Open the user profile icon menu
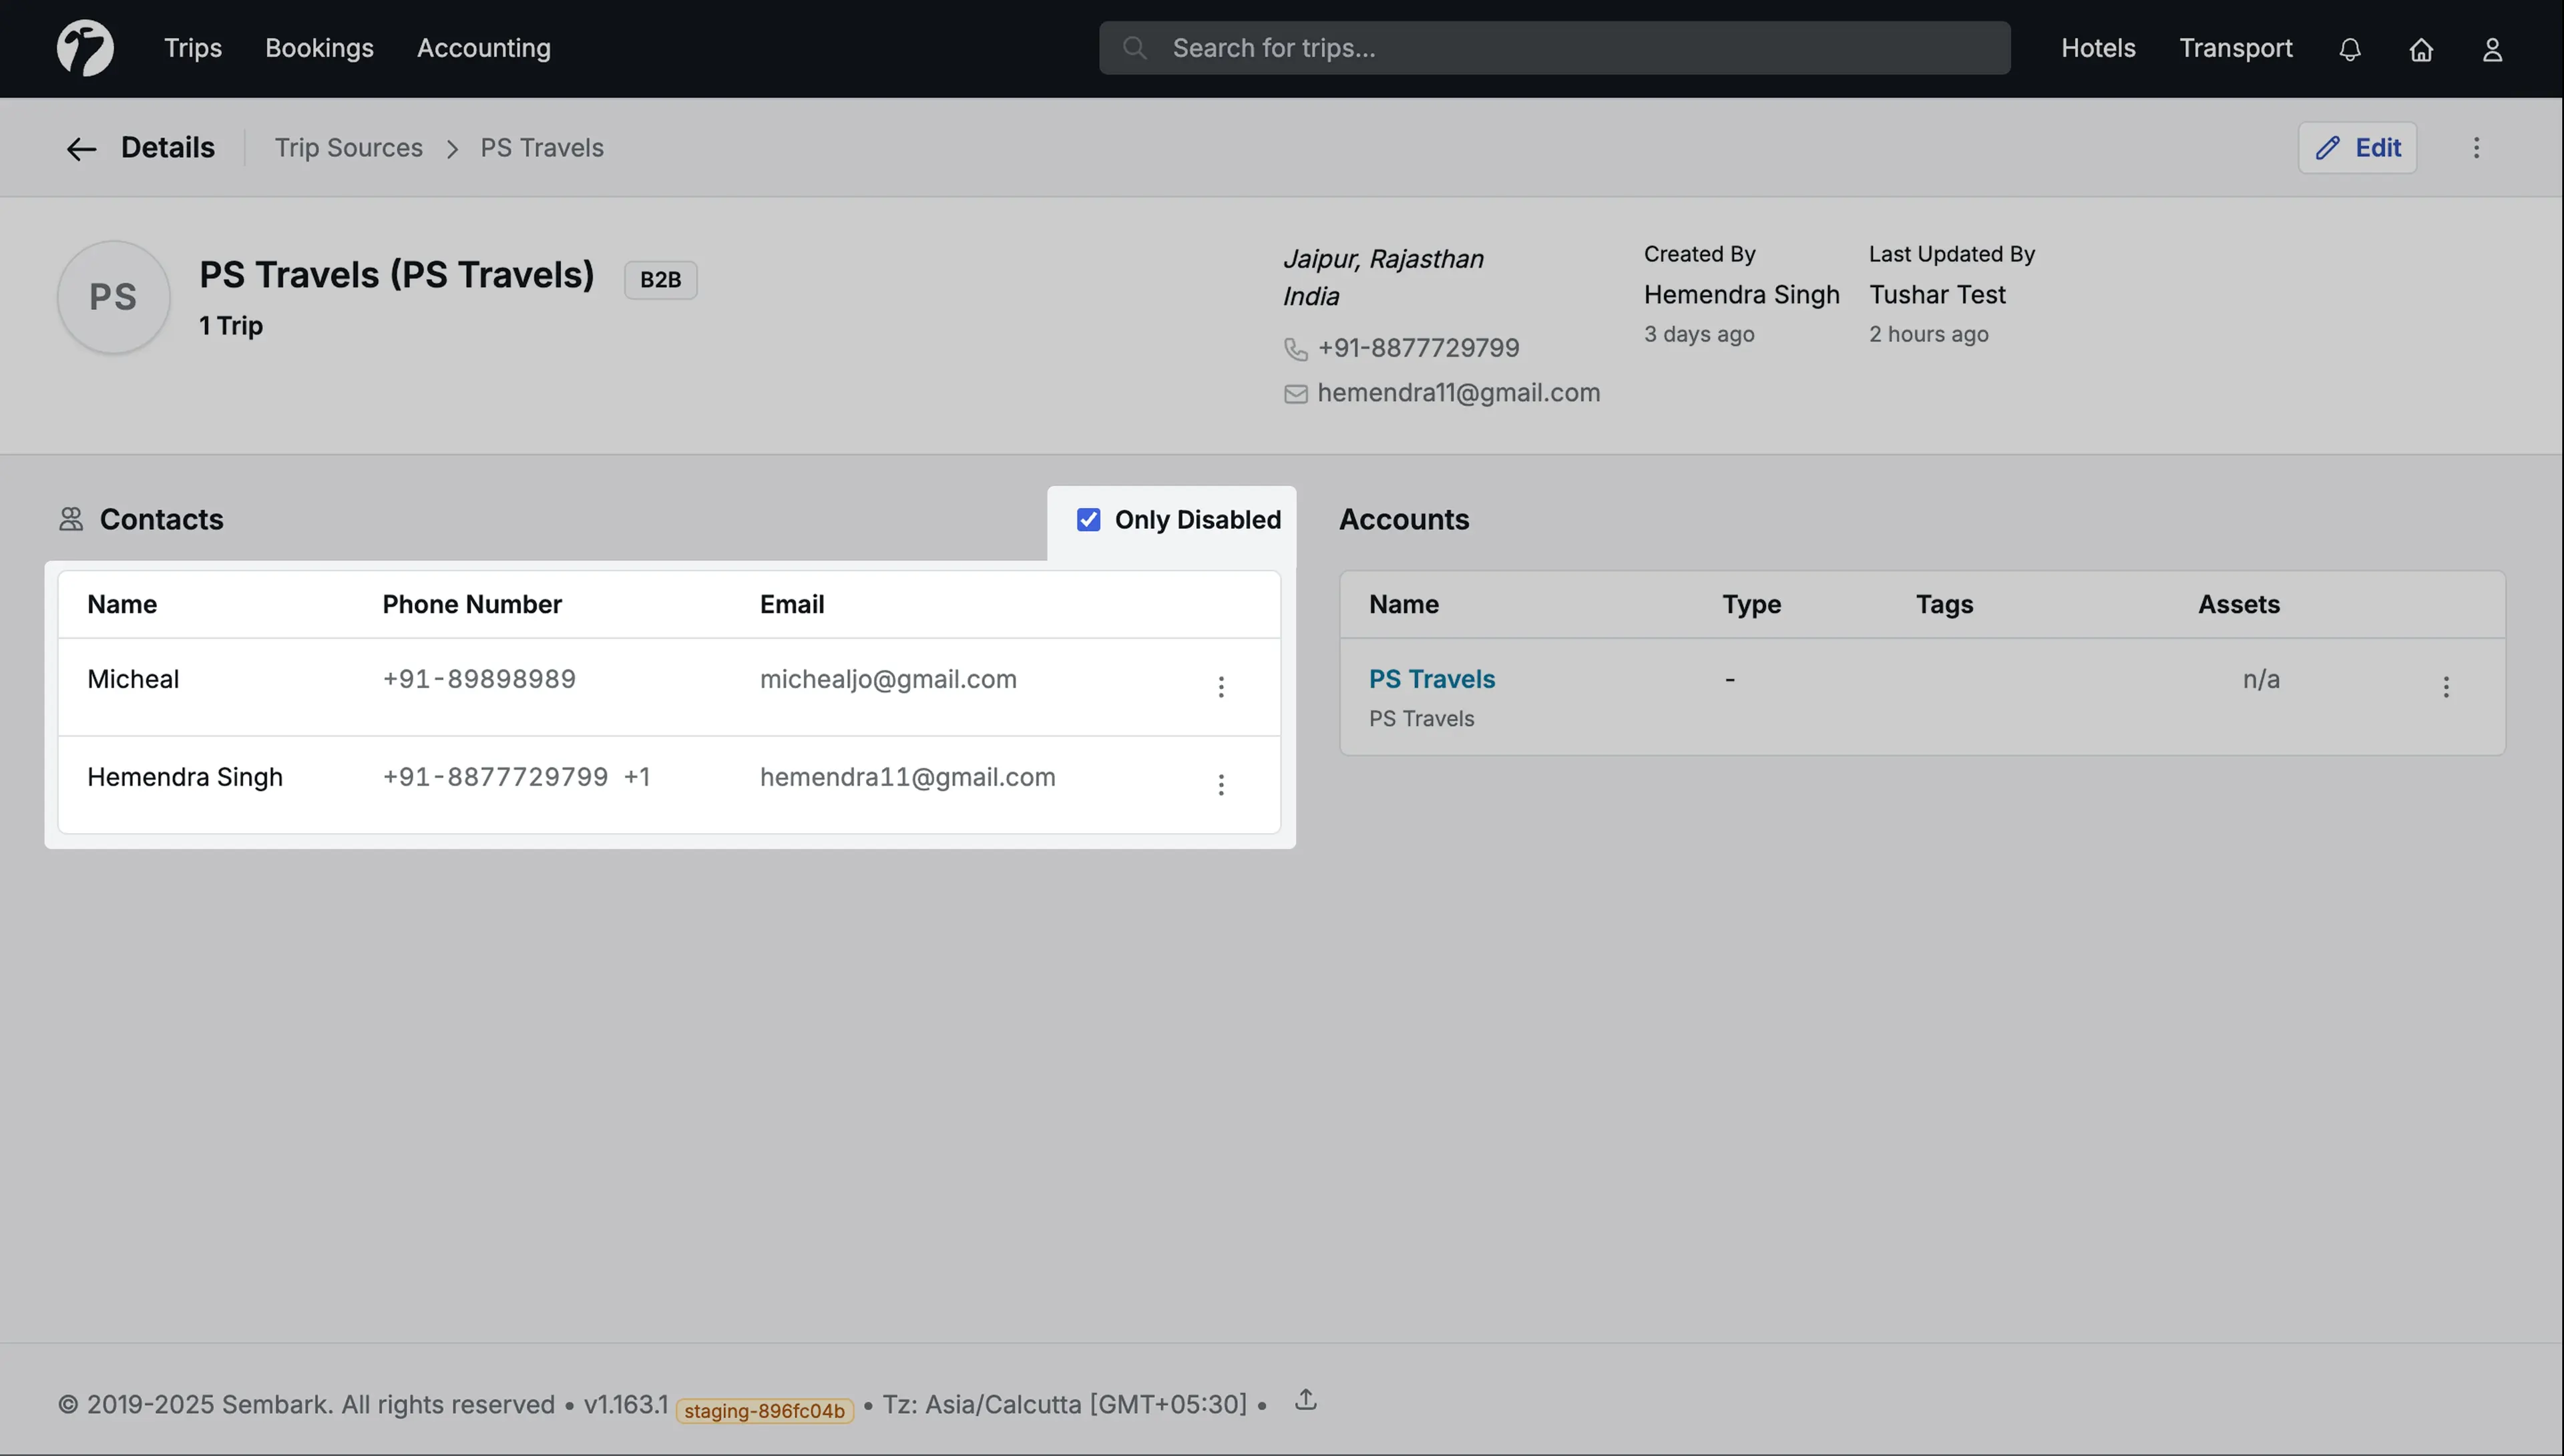The image size is (2564, 1456). pyautogui.click(x=2492, y=49)
